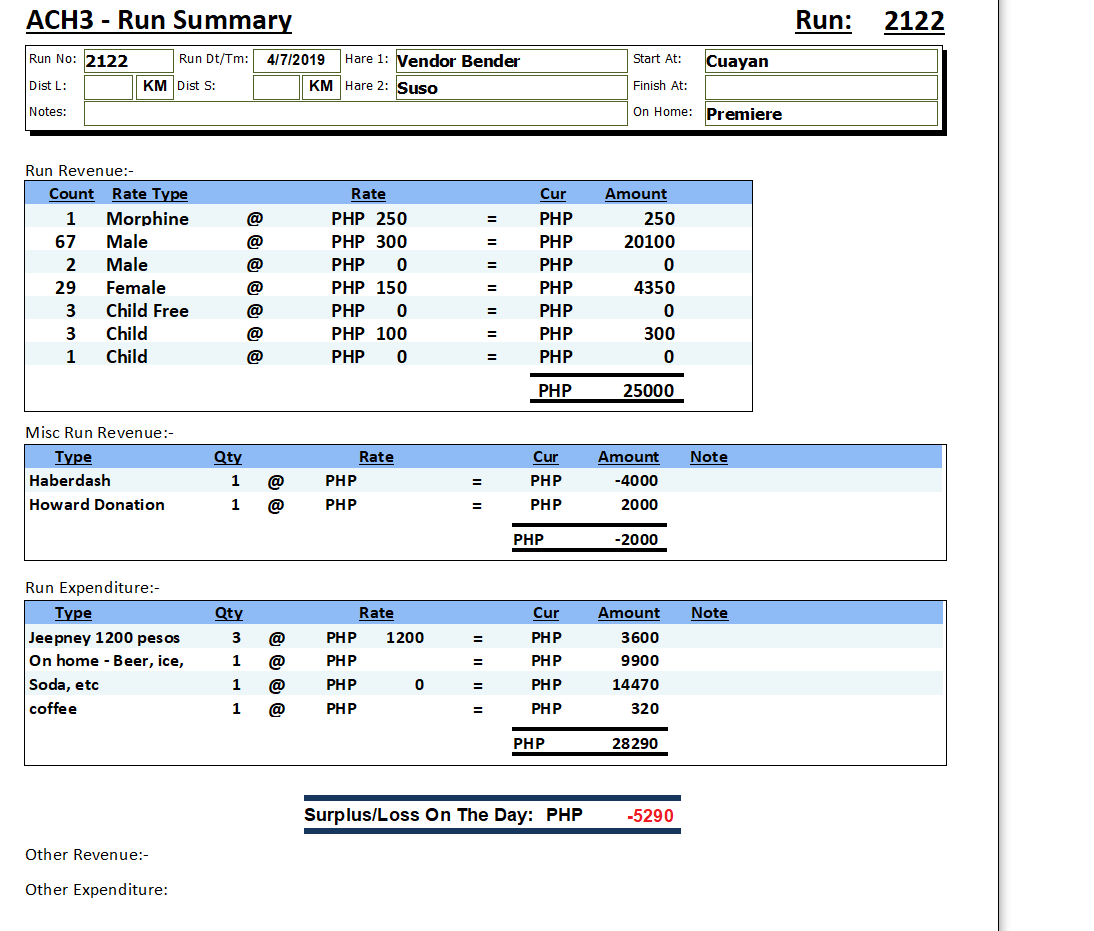Screen dimensions: 1094x931
Task: Click the Run No field showing 2122
Action: [x=127, y=61]
